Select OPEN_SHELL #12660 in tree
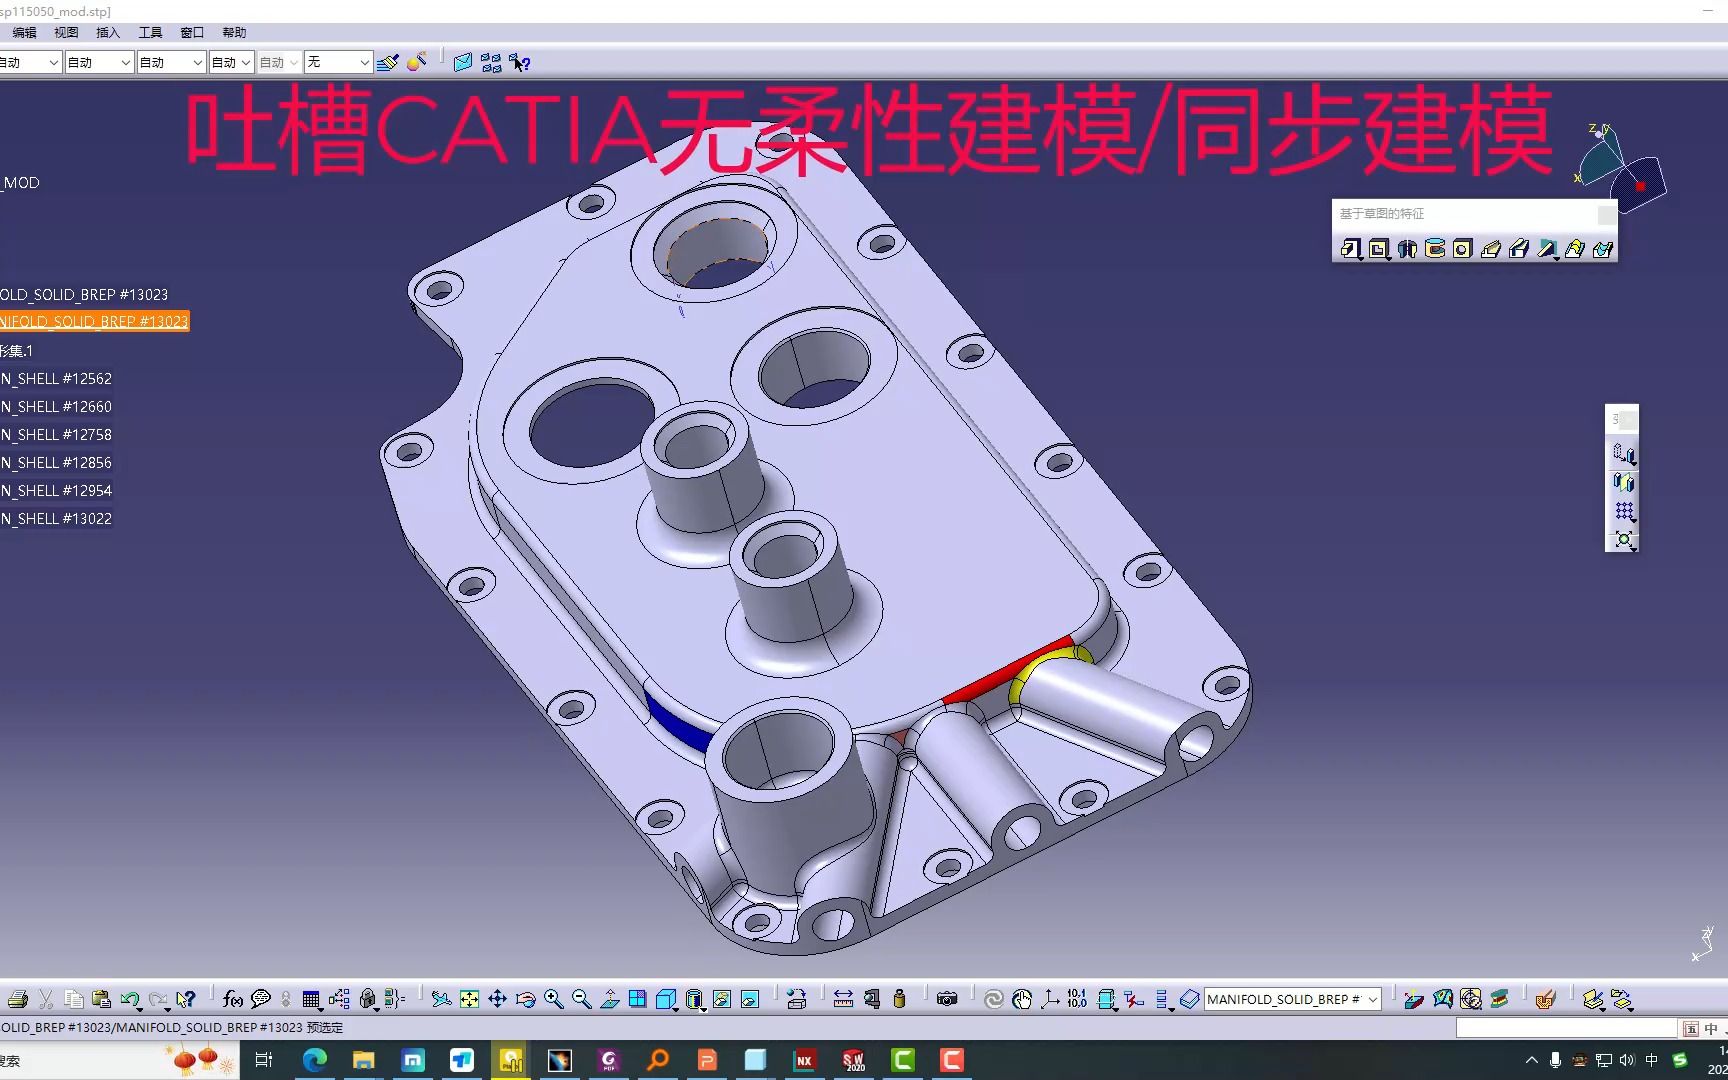 pos(56,407)
